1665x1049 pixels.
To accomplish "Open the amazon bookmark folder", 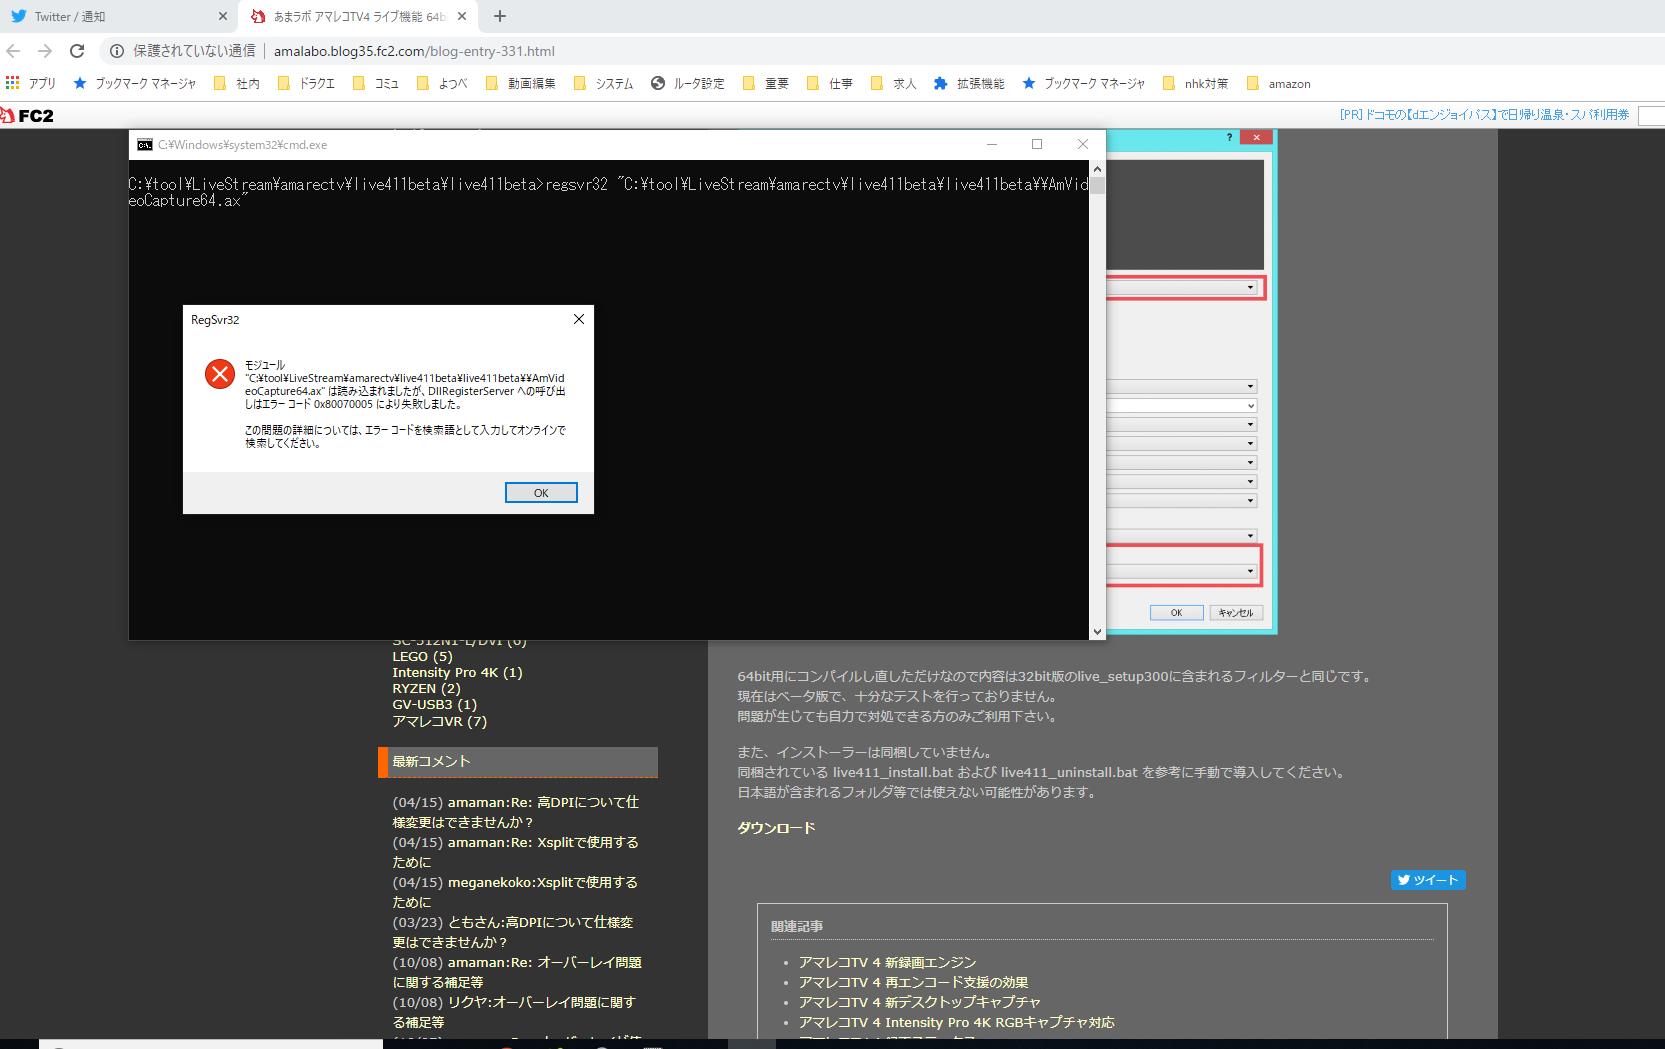I will point(1279,84).
